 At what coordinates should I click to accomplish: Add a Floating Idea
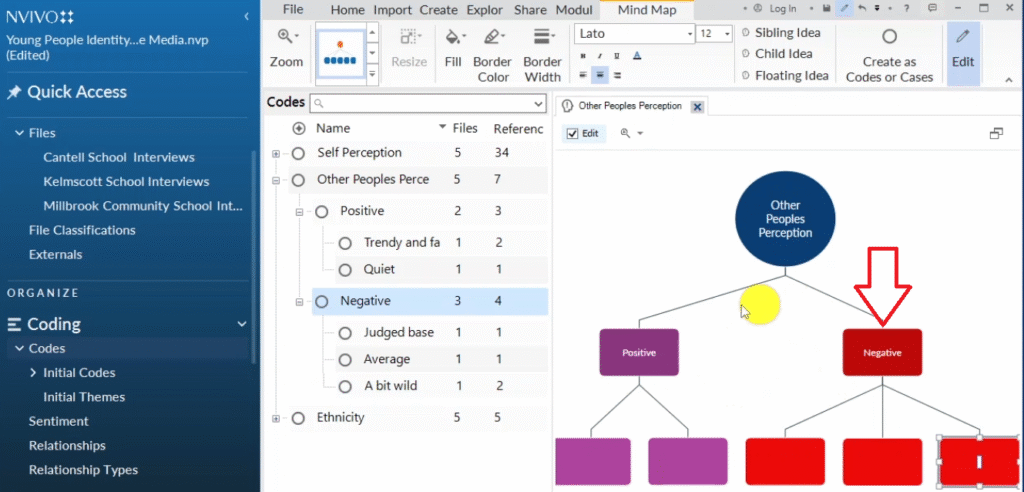(x=783, y=75)
